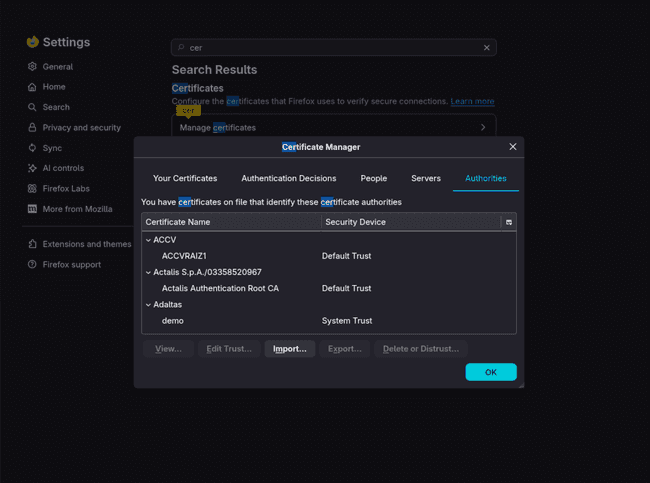Image resolution: width=650 pixels, height=483 pixels.
Task: Click the Import... button
Action: [290, 349]
